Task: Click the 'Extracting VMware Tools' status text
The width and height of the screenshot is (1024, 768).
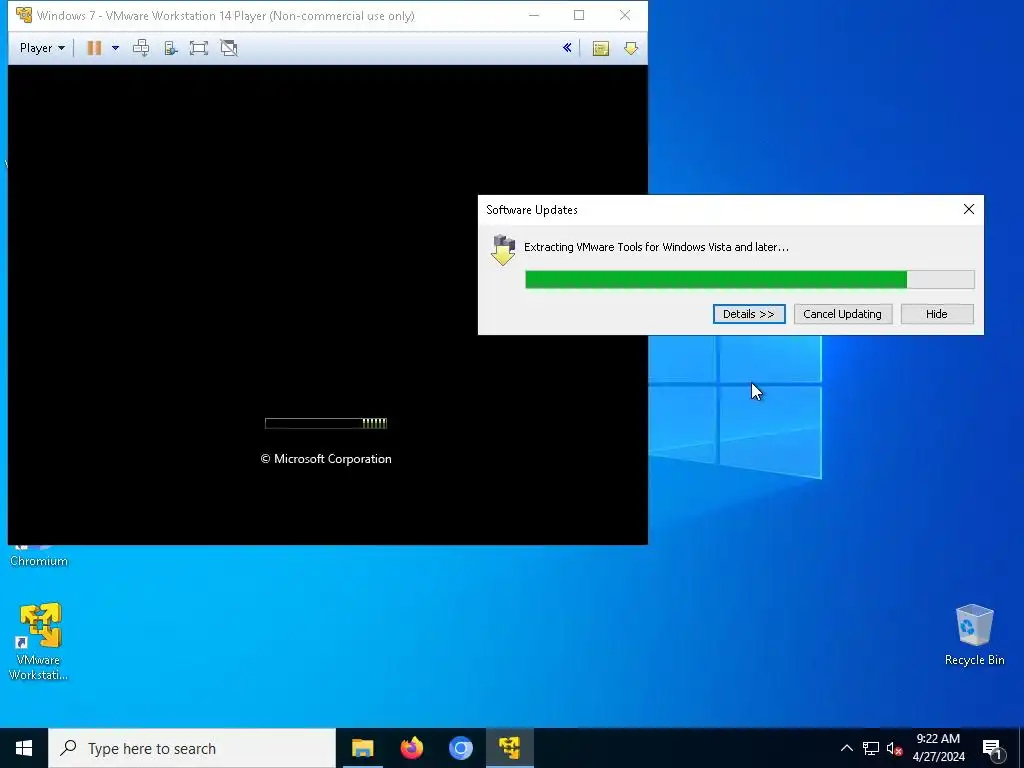Action: click(x=656, y=247)
